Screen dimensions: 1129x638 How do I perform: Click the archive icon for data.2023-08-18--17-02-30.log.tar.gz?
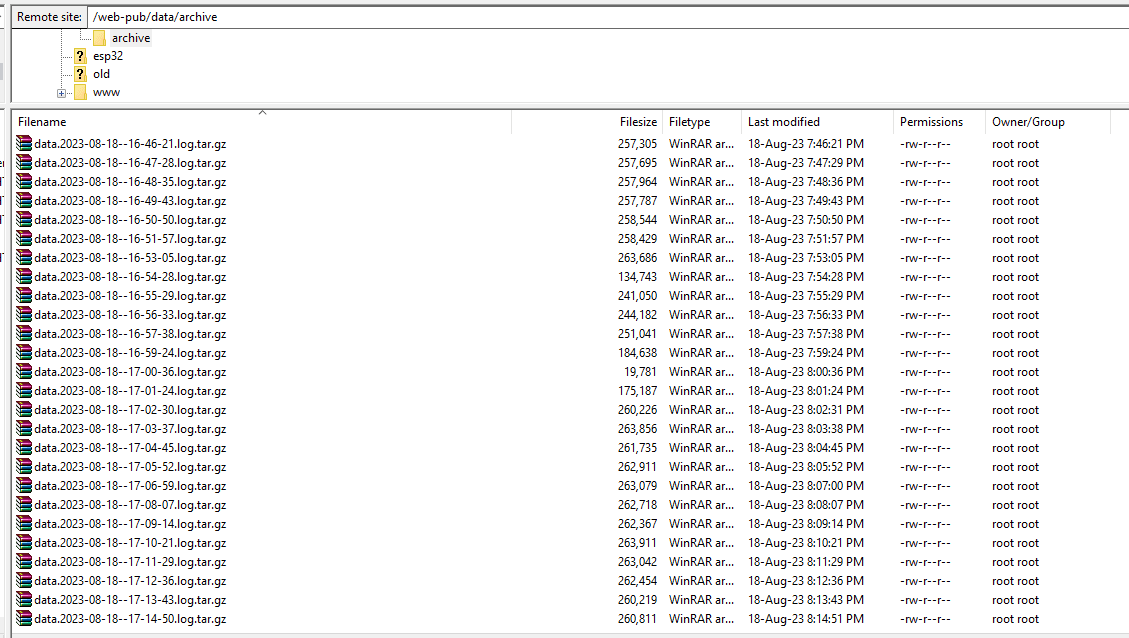coord(24,410)
